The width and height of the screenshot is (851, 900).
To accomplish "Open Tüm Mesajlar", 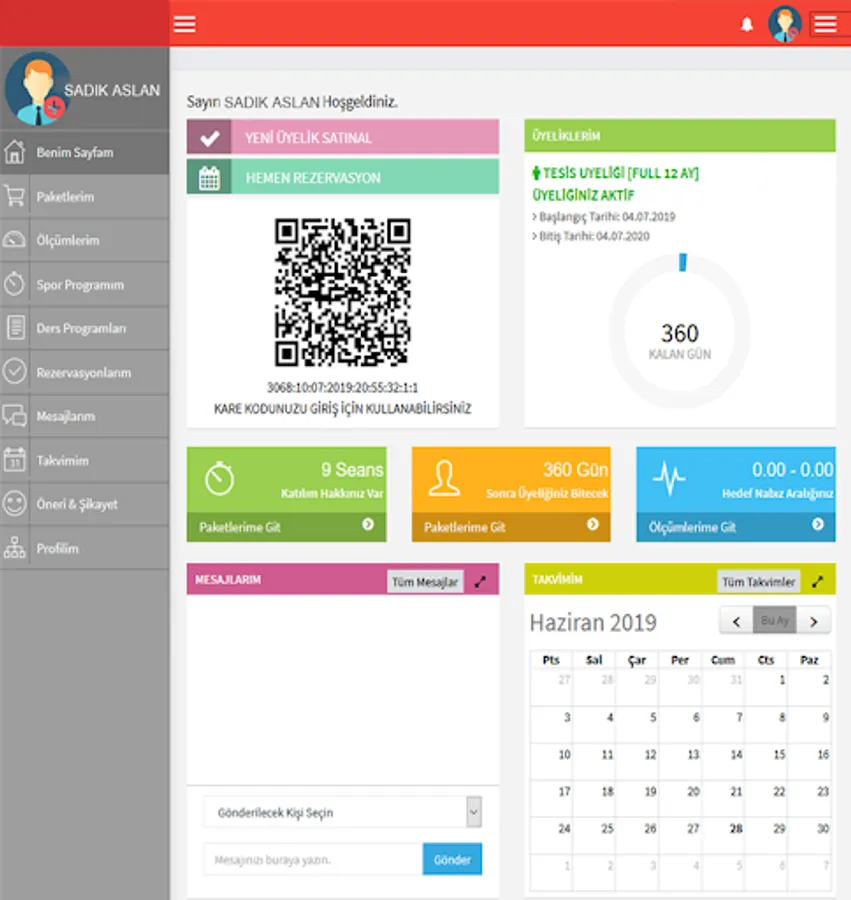I will [425, 582].
